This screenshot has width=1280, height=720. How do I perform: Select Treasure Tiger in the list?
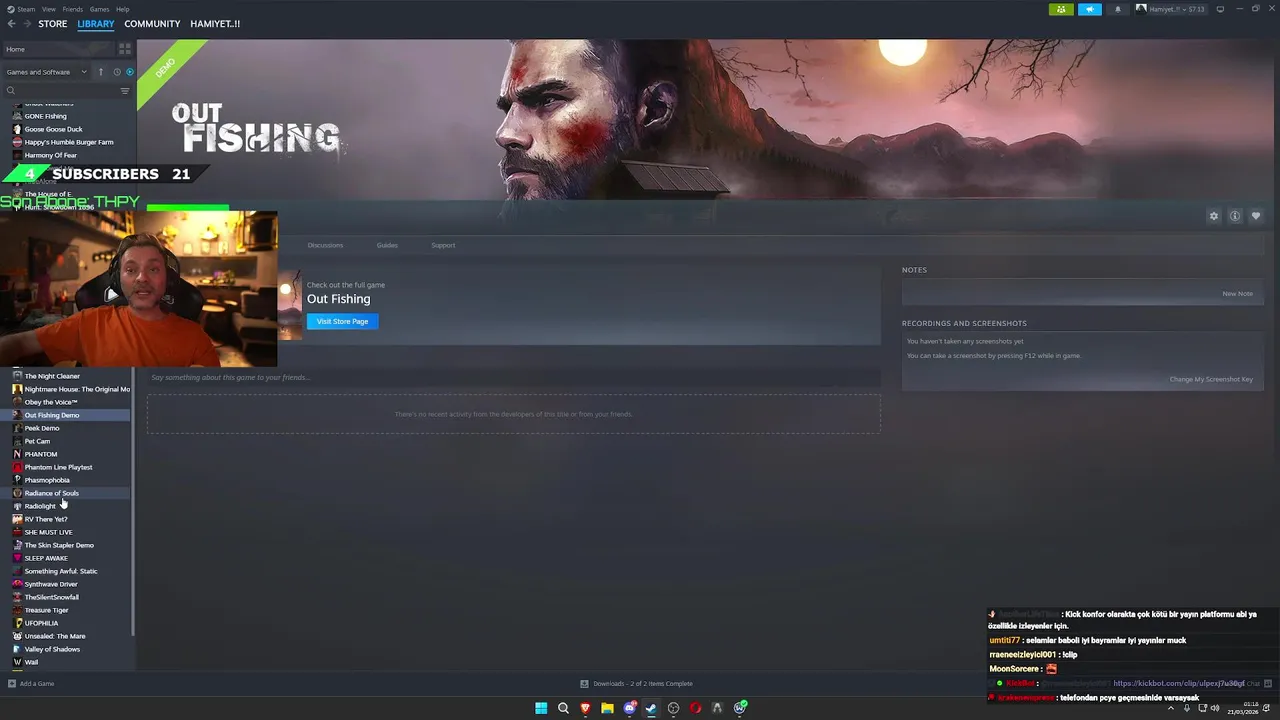[46, 610]
